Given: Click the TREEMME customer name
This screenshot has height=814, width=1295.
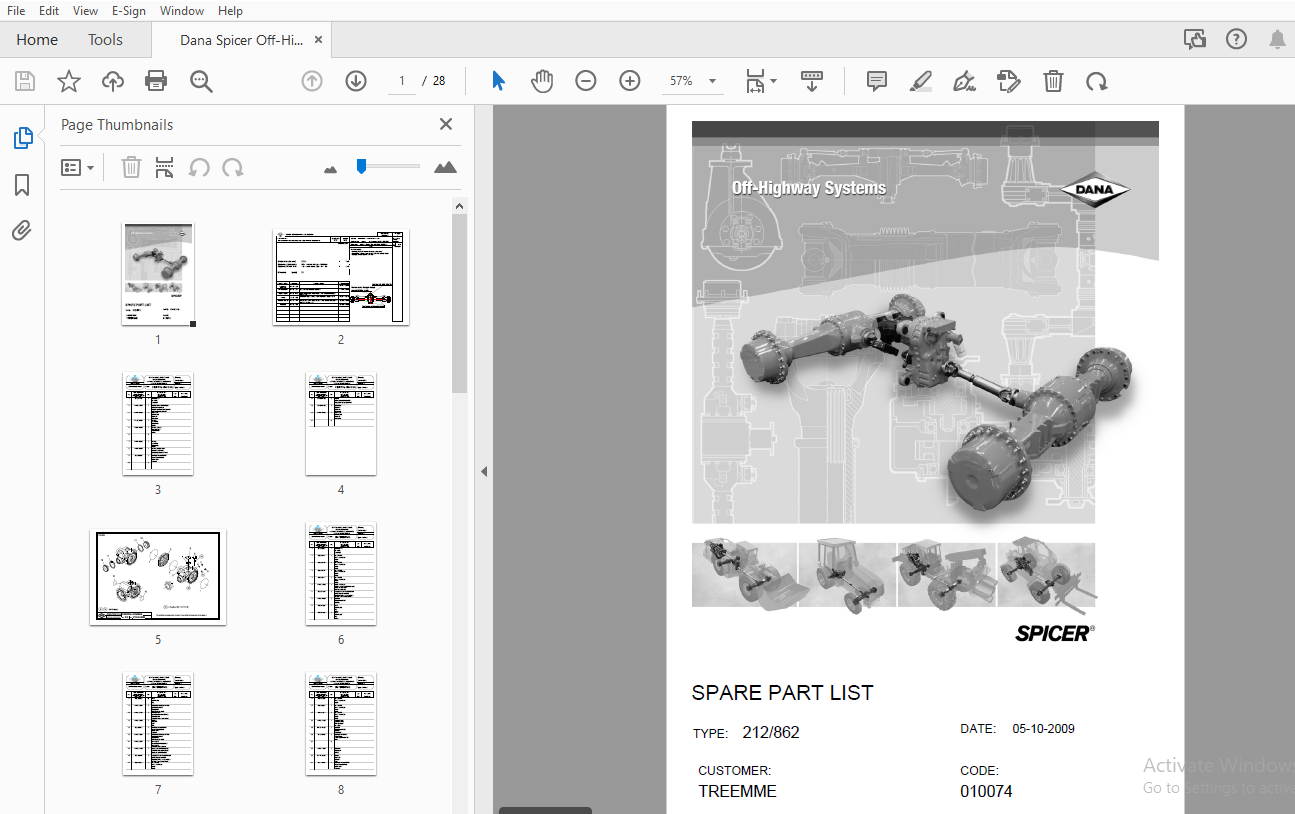Looking at the screenshot, I should click(x=737, y=792).
